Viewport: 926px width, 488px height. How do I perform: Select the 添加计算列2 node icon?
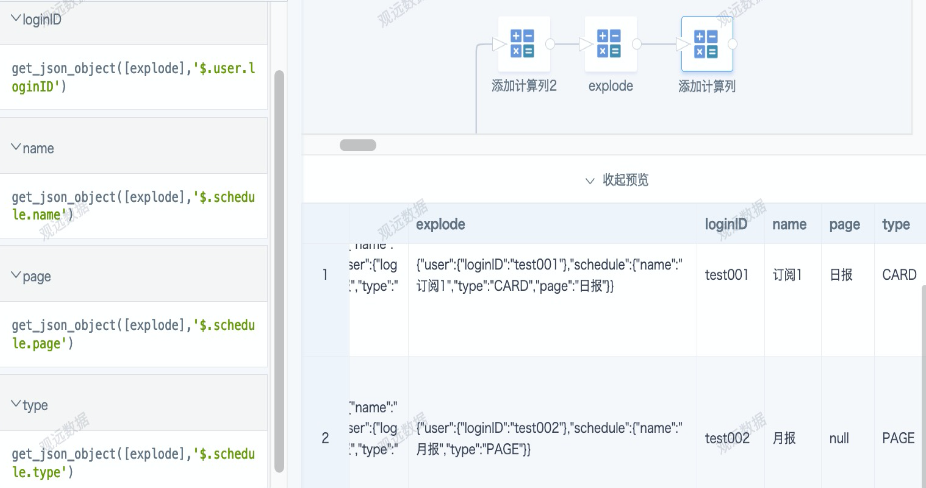[523, 44]
